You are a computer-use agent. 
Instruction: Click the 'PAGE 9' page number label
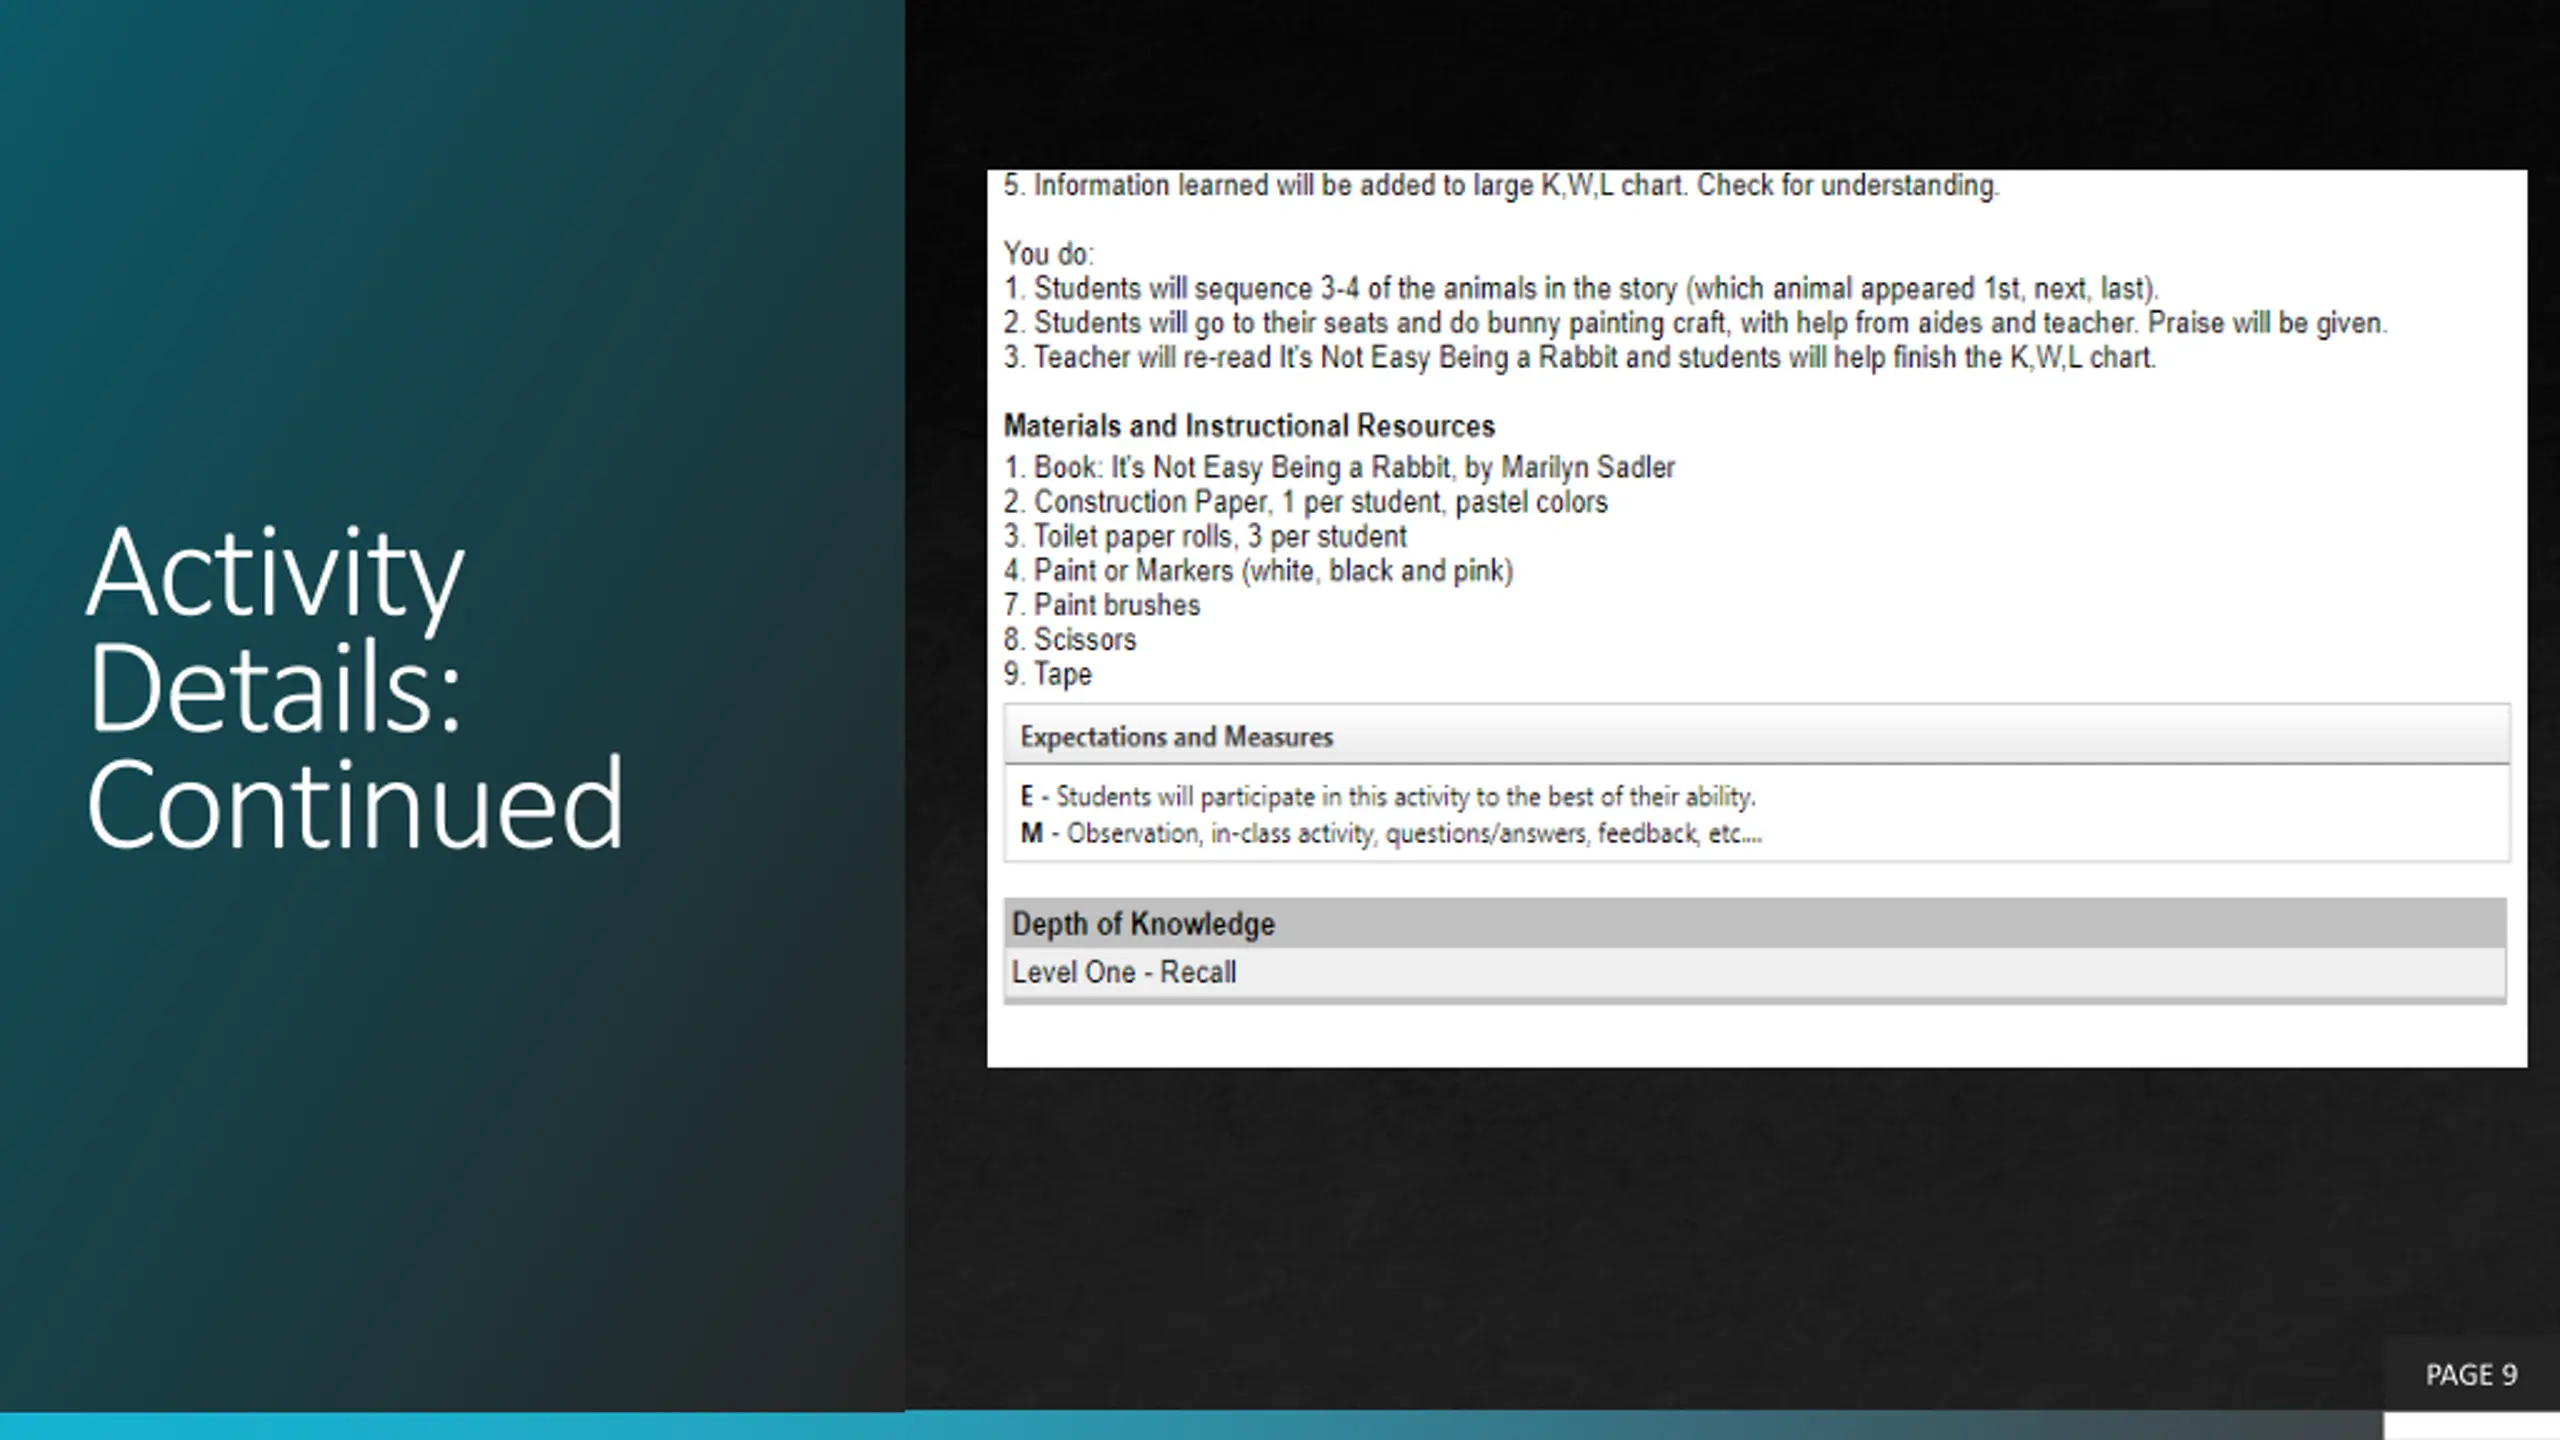click(x=2470, y=1375)
